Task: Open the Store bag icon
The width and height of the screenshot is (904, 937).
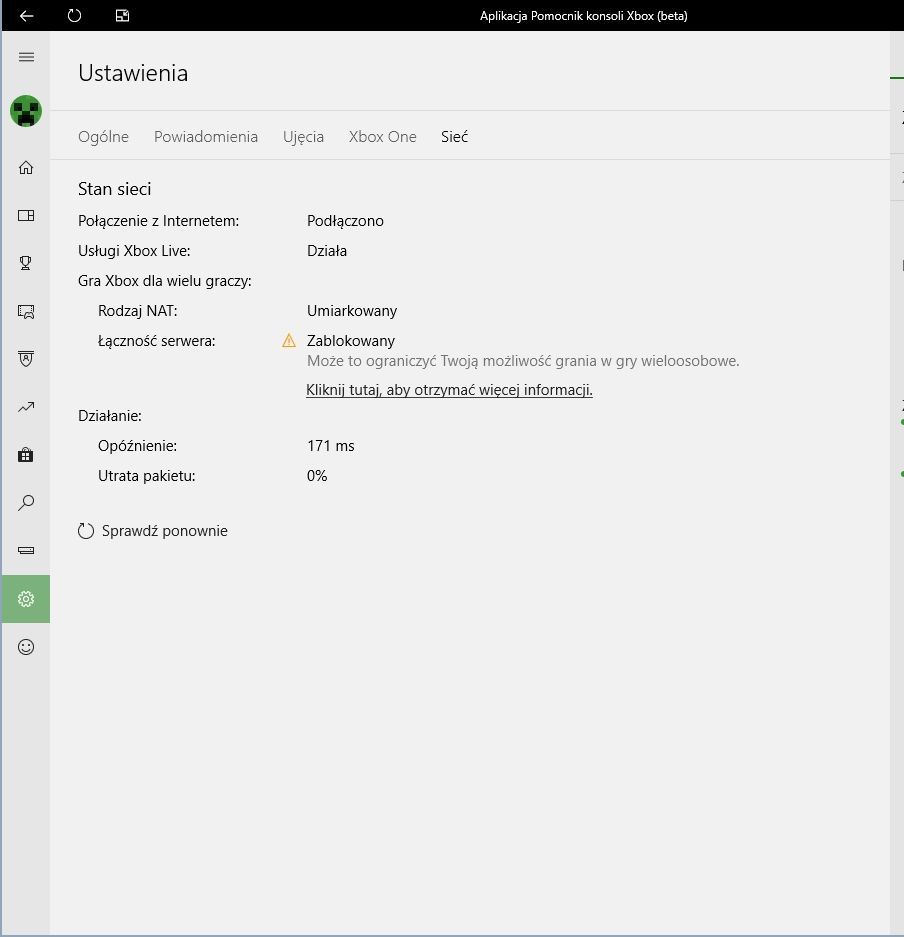Action: (26, 455)
